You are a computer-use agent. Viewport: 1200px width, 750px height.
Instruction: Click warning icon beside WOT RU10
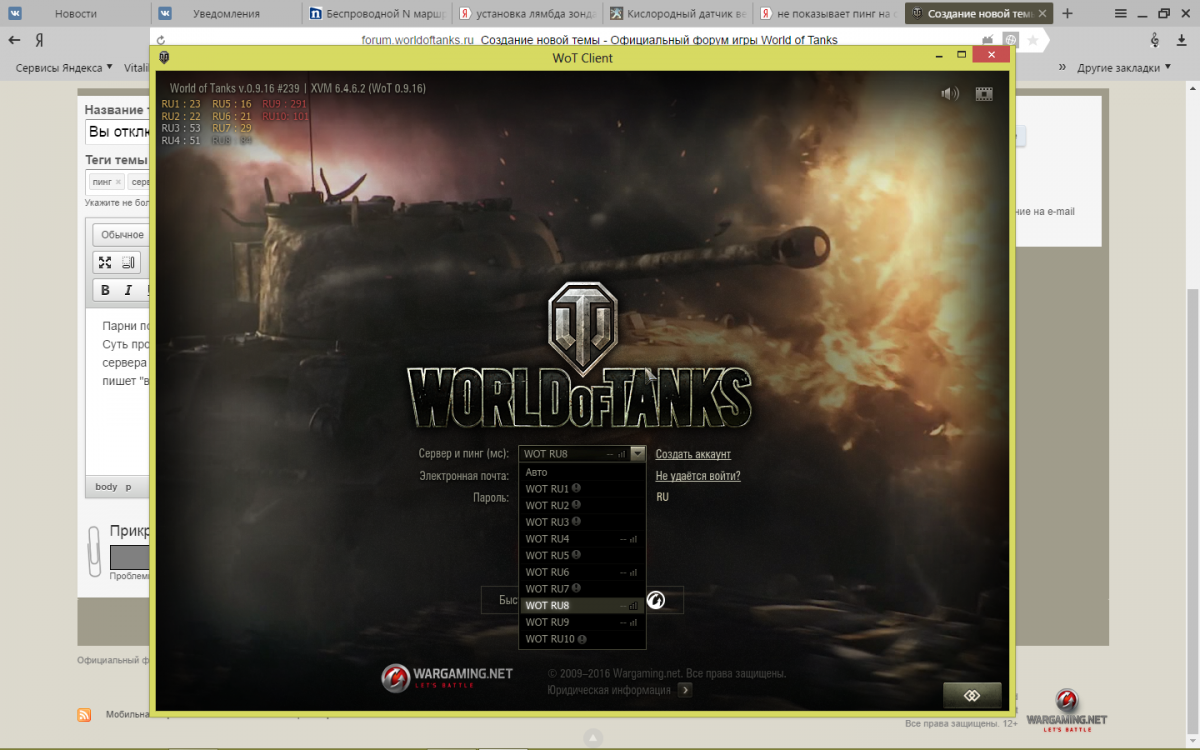pyautogui.click(x=582, y=639)
